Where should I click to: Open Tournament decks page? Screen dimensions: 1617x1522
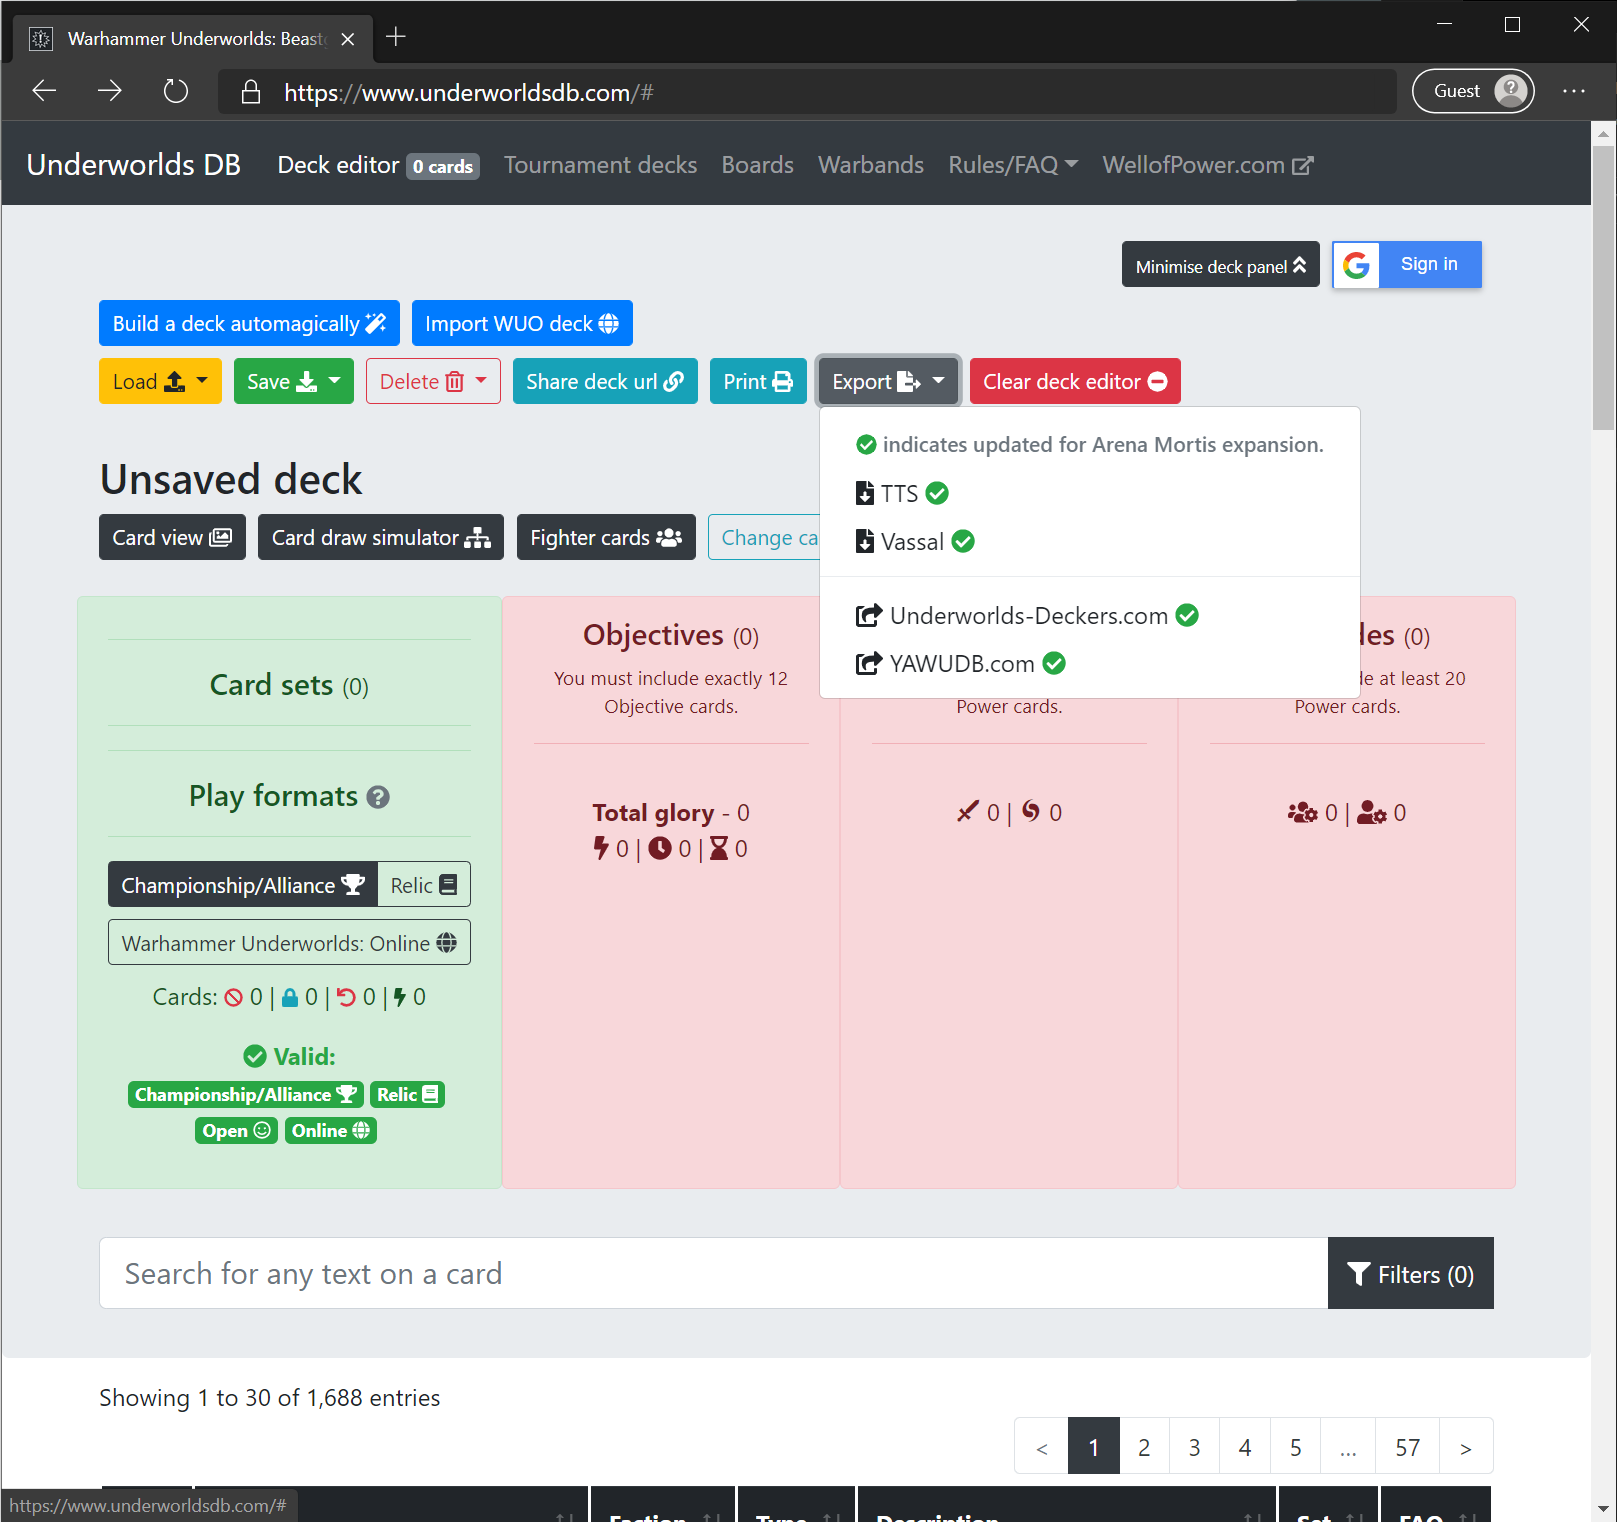[x=600, y=165]
